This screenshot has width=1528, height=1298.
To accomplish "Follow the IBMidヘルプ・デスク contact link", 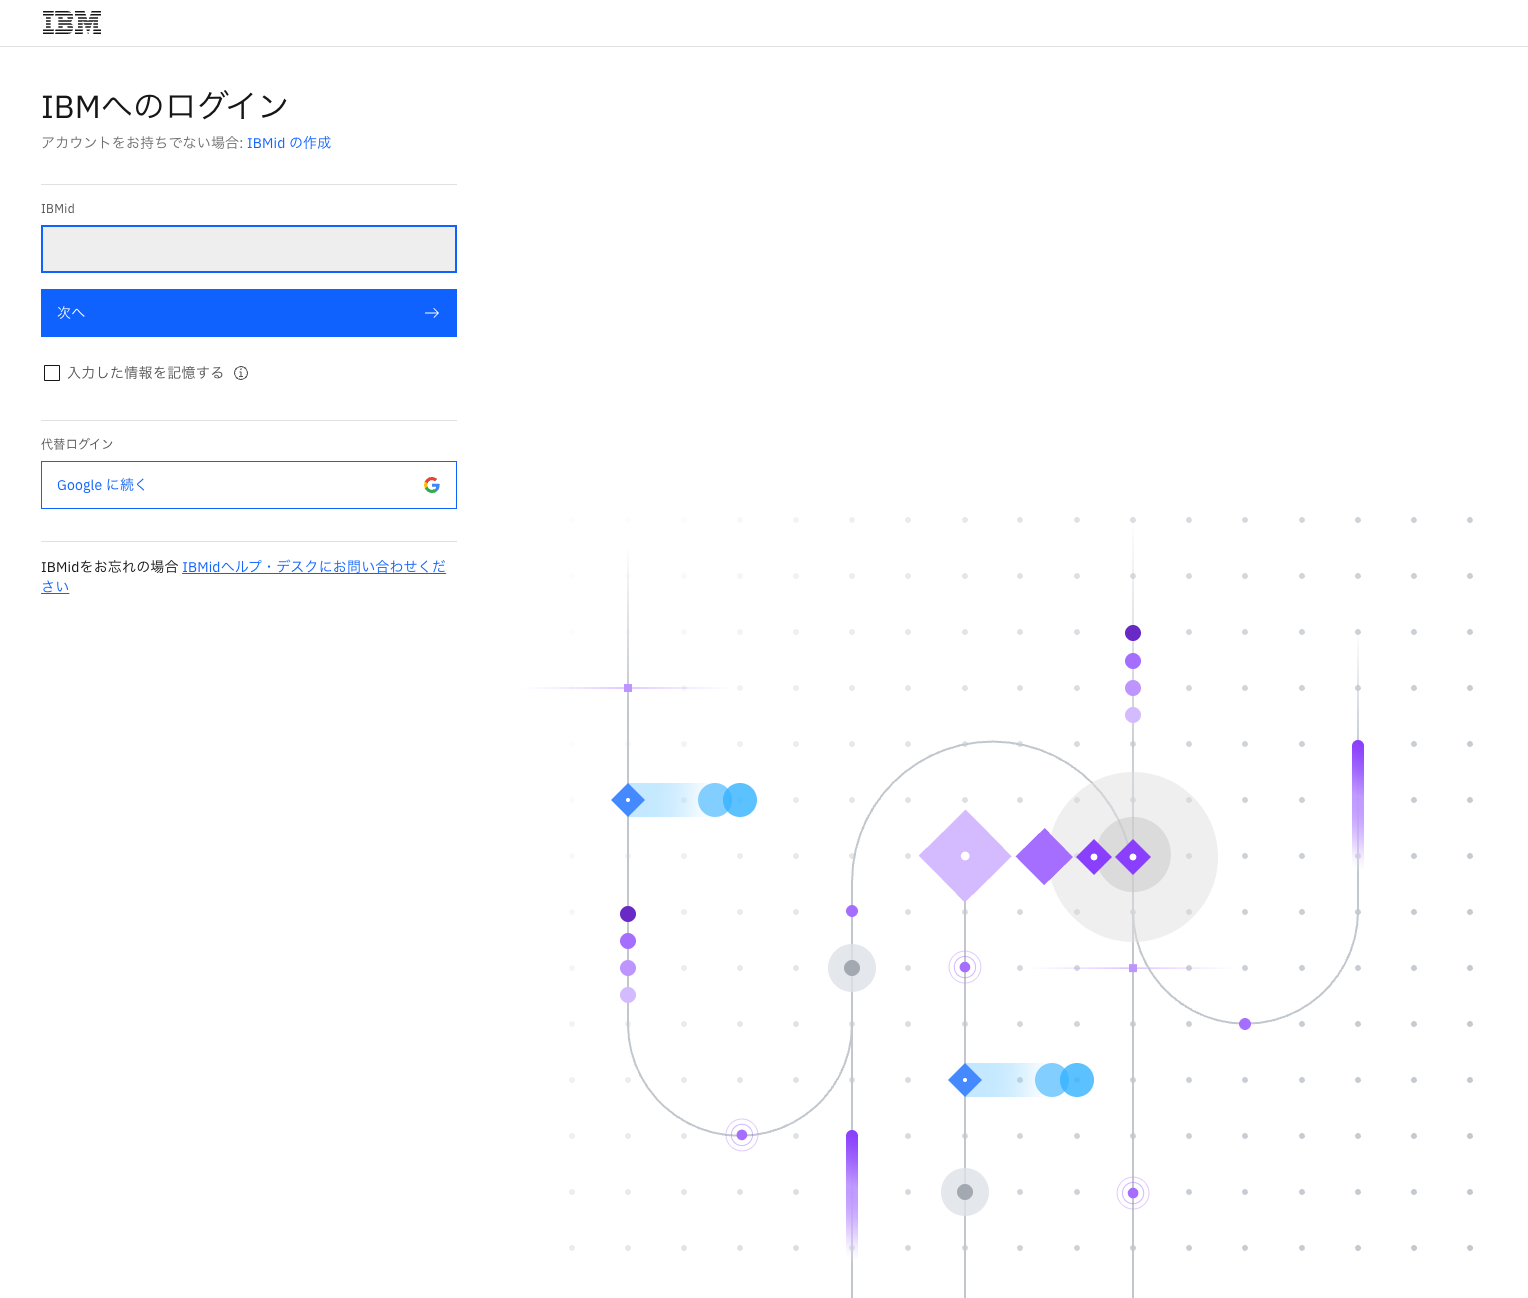I will [x=313, y=567].
